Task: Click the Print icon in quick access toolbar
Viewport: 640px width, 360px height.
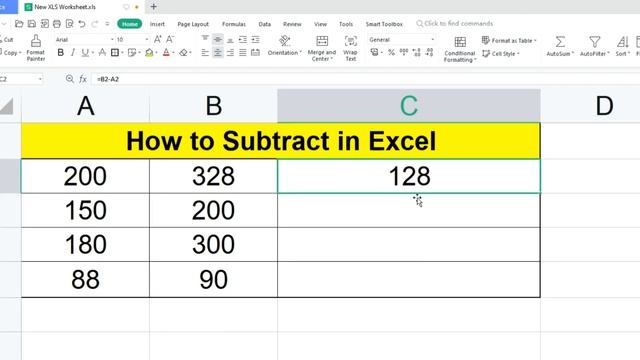Action: (x=57, y=24)
